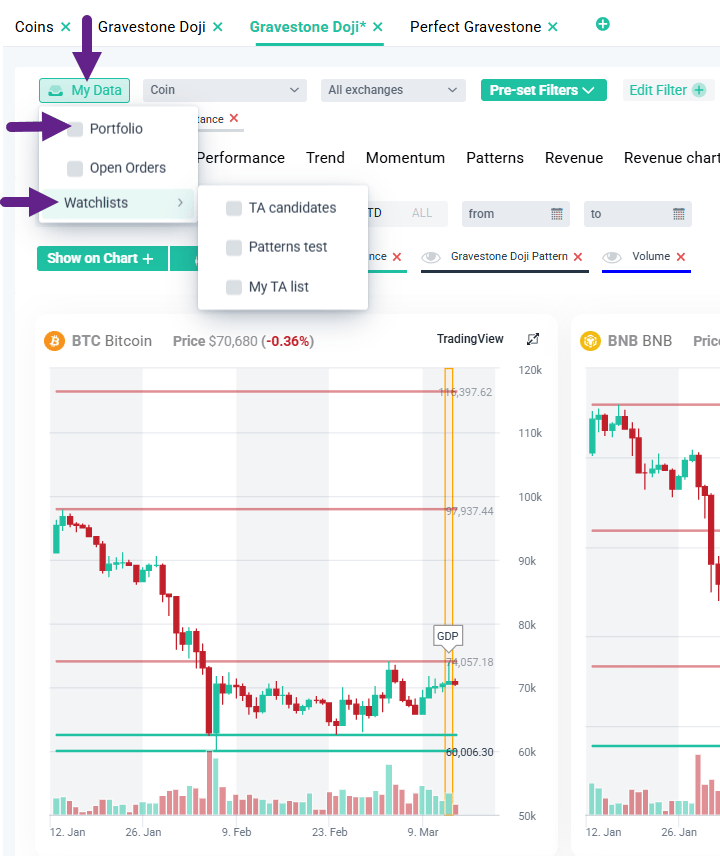This screenshot has height=856, width=720.
Task: Switch to the Perfect Gravestone tab
Action: (475, 27)
